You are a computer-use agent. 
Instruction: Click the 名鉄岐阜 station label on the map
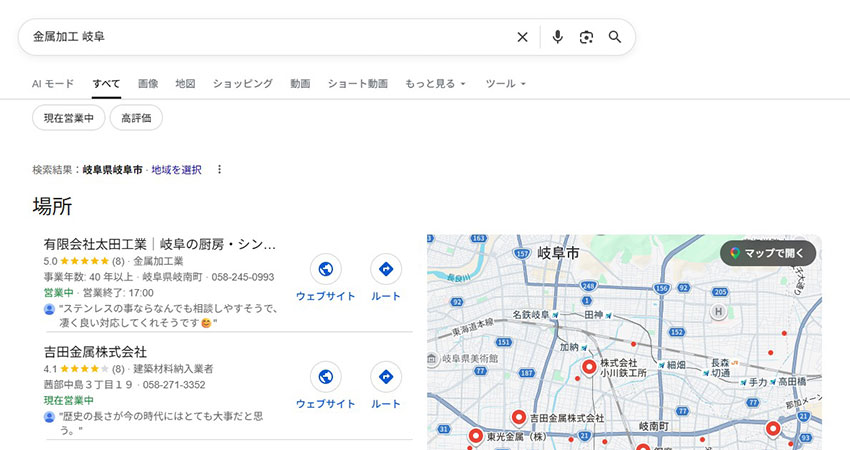531,314
